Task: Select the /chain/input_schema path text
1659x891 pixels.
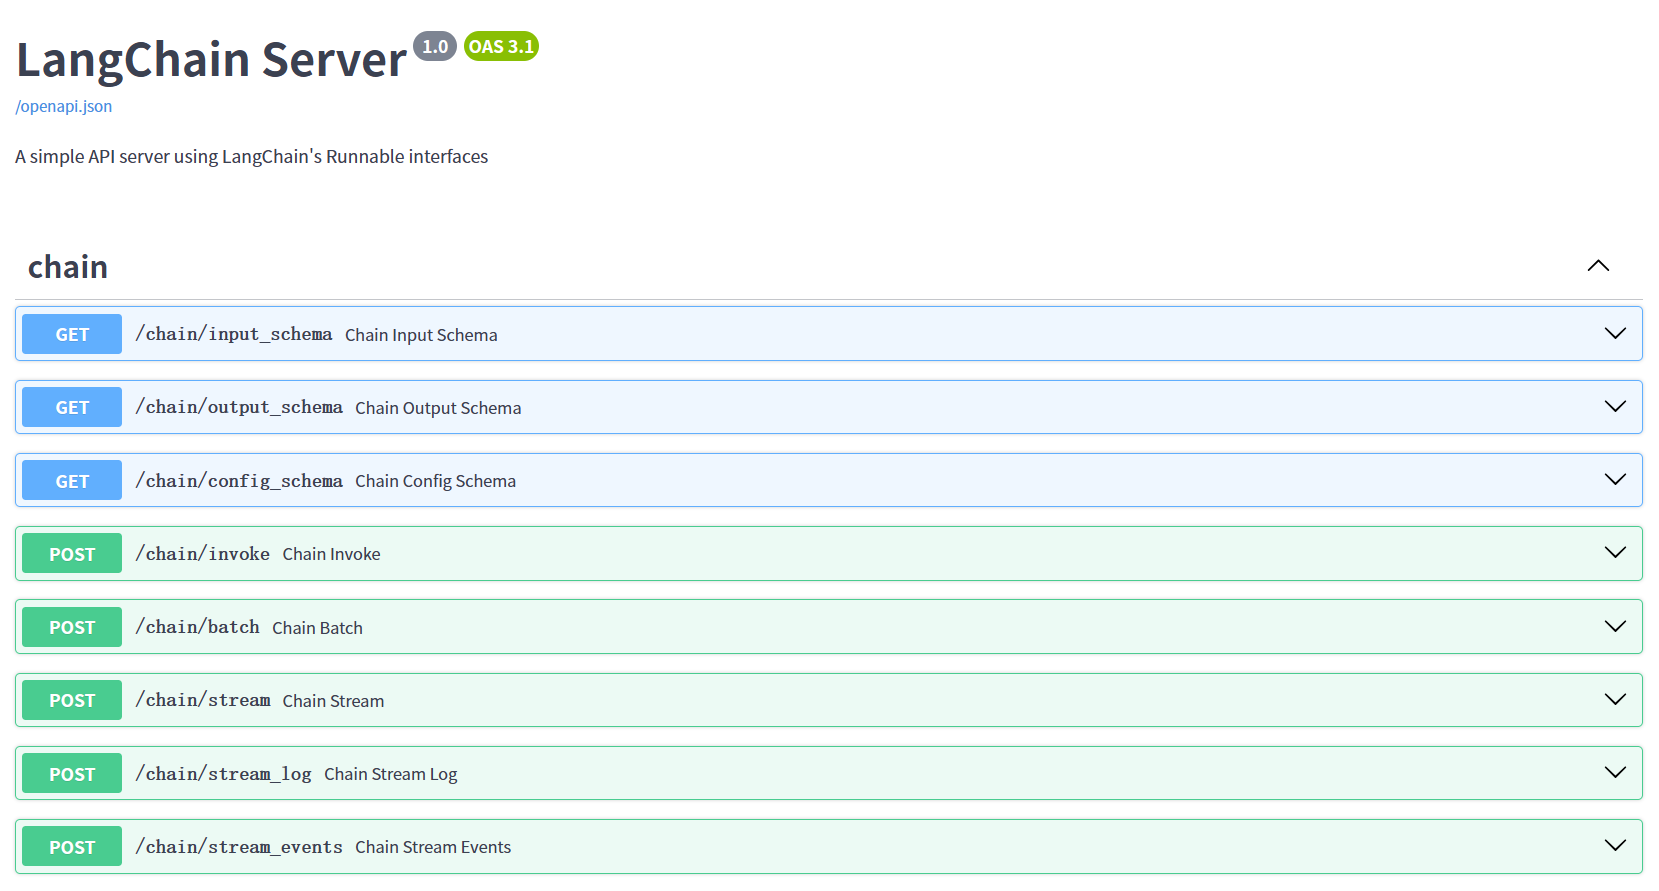Action: pos(234,334)
